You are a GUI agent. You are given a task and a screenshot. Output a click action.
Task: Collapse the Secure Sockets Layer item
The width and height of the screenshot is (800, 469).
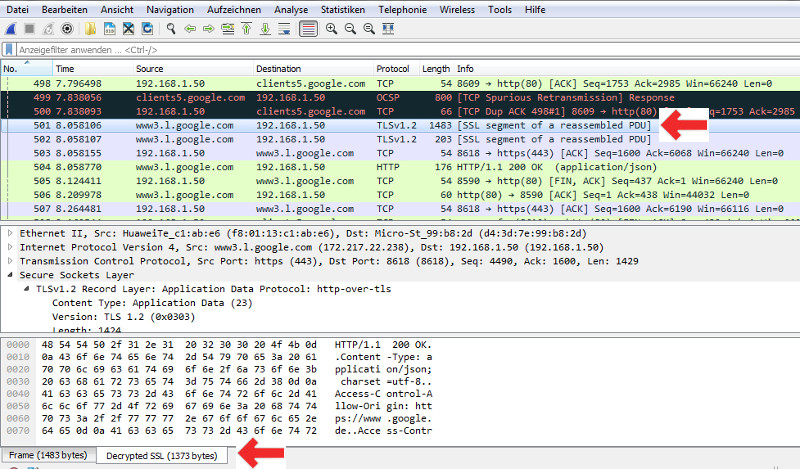point(10,275)
